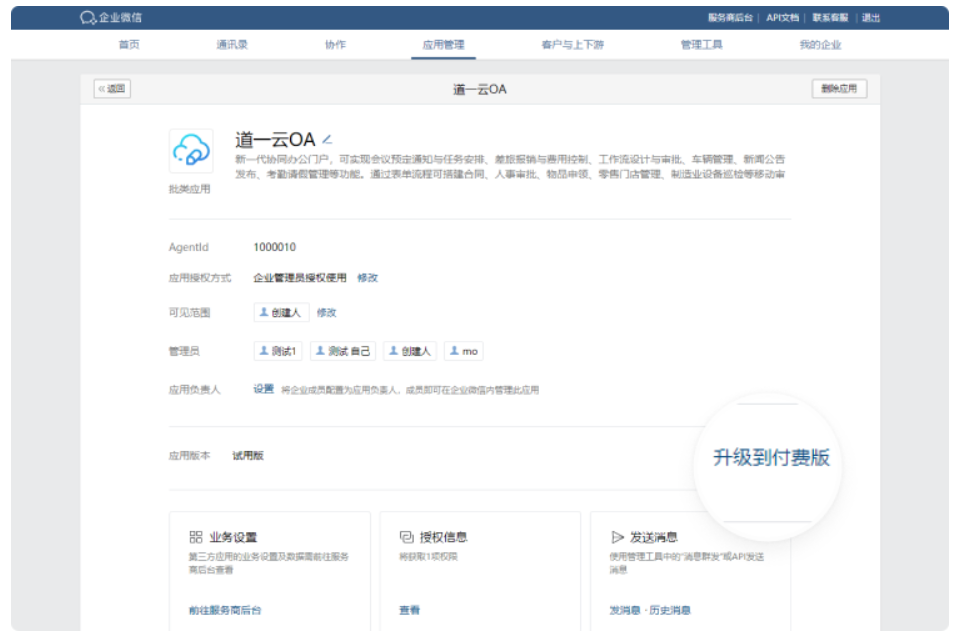Click the 发送消息 card title
Image resolution: width=960 pixels, height=641 pixels.
click(654, 537)
